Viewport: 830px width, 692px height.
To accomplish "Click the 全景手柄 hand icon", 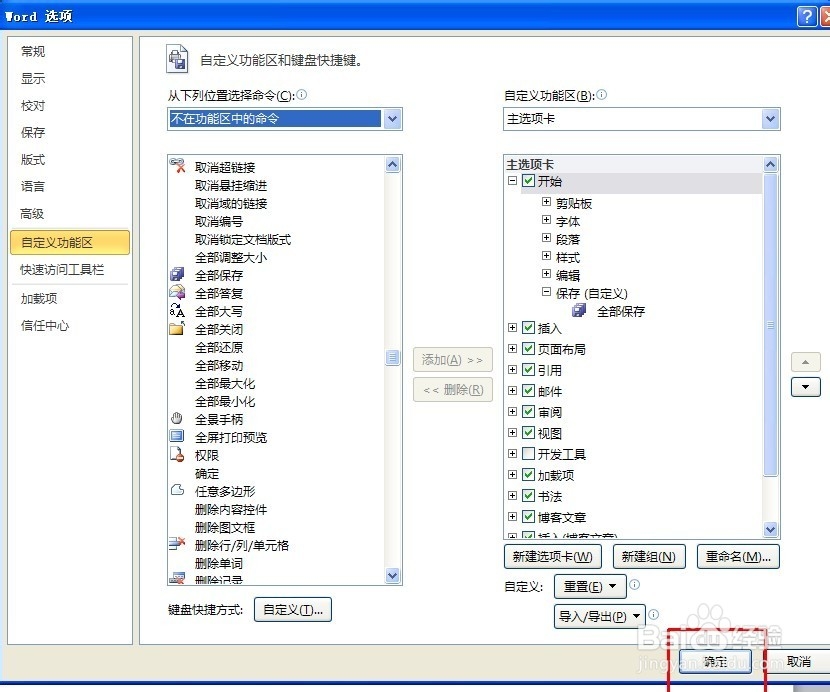I will point(177,418).
